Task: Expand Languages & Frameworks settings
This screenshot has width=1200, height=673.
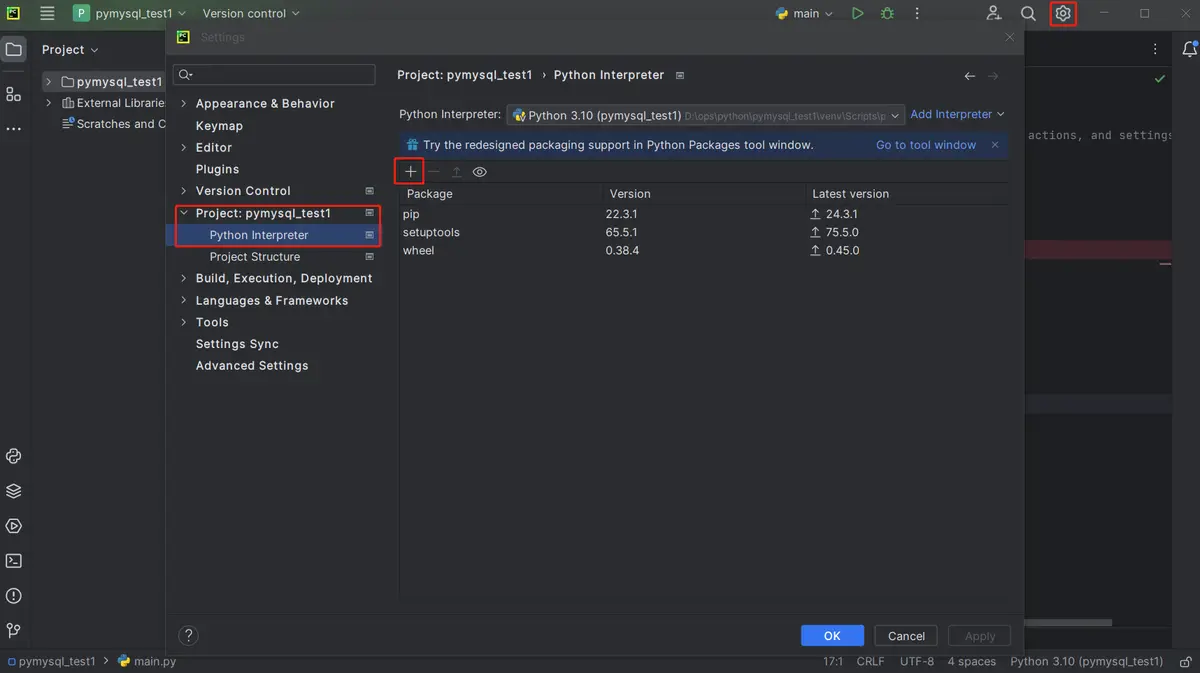Action: tap(184, 301)
